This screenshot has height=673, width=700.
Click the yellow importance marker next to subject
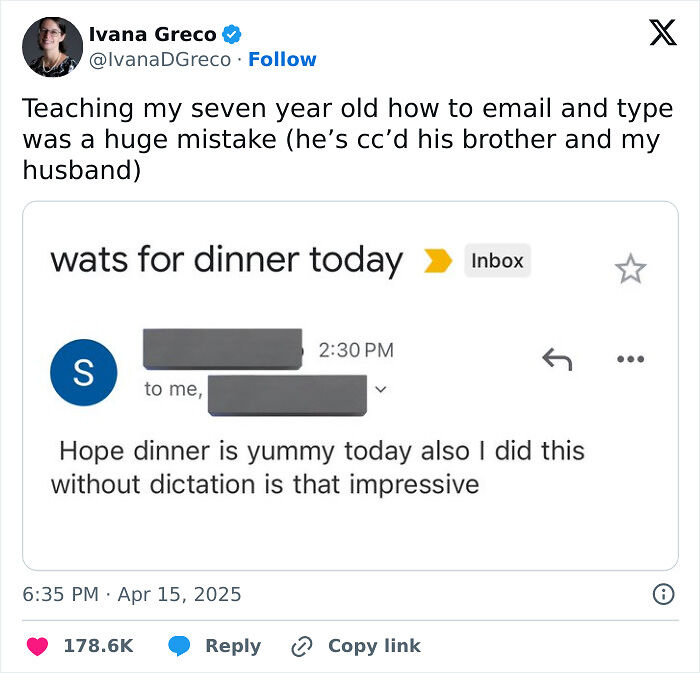(x=438, y=262)
